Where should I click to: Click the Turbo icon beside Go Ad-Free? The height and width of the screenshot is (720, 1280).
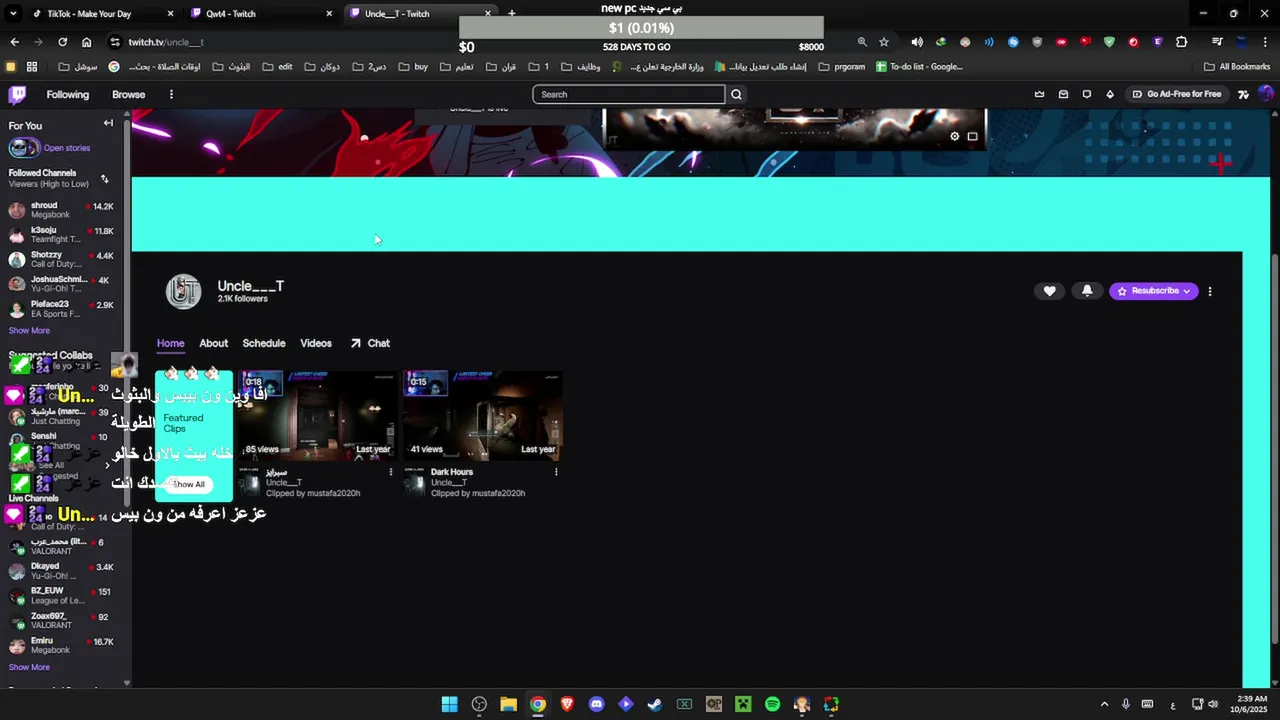click(1243, 94)
